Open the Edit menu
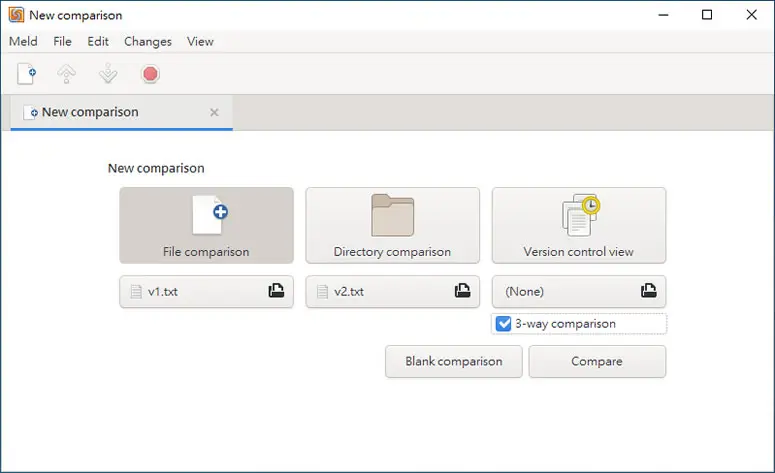 point(98,42)
